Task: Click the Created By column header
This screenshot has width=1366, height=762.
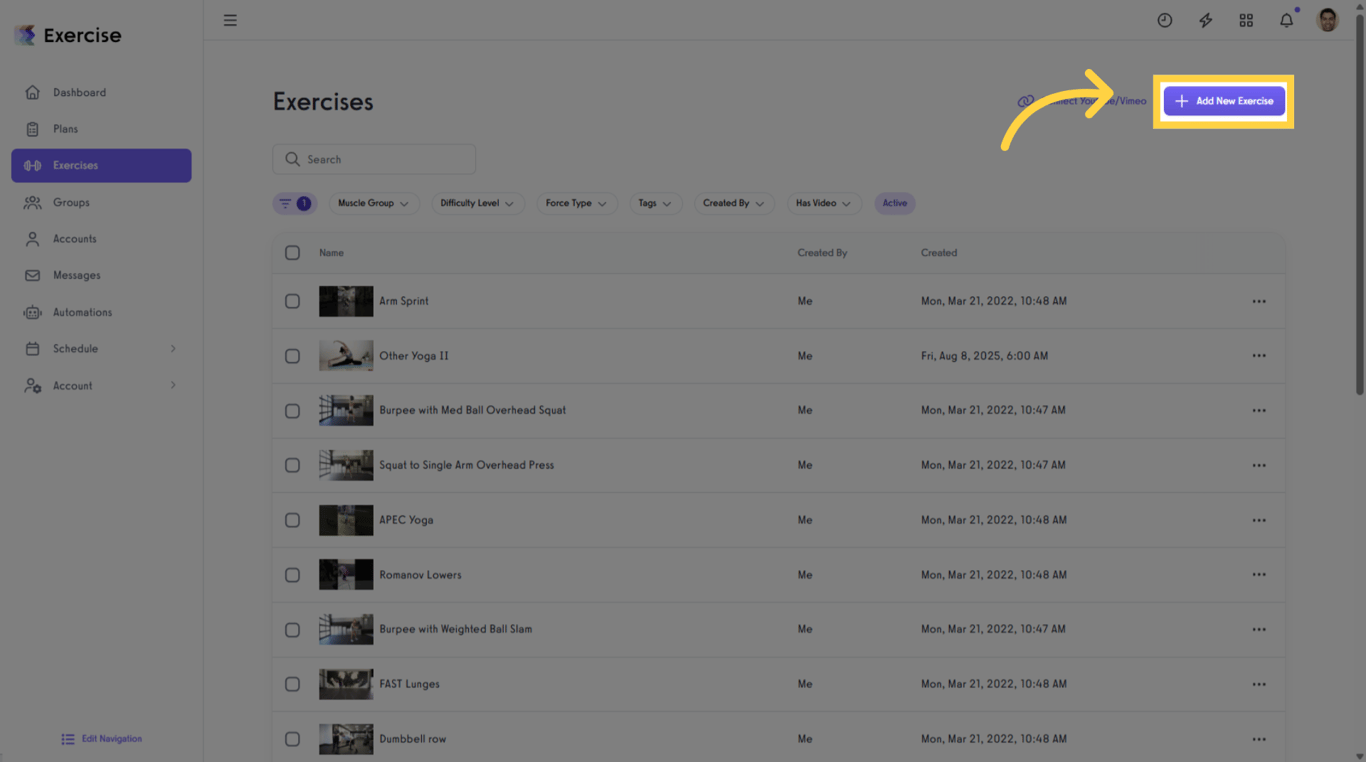Action: click(822, 253)
